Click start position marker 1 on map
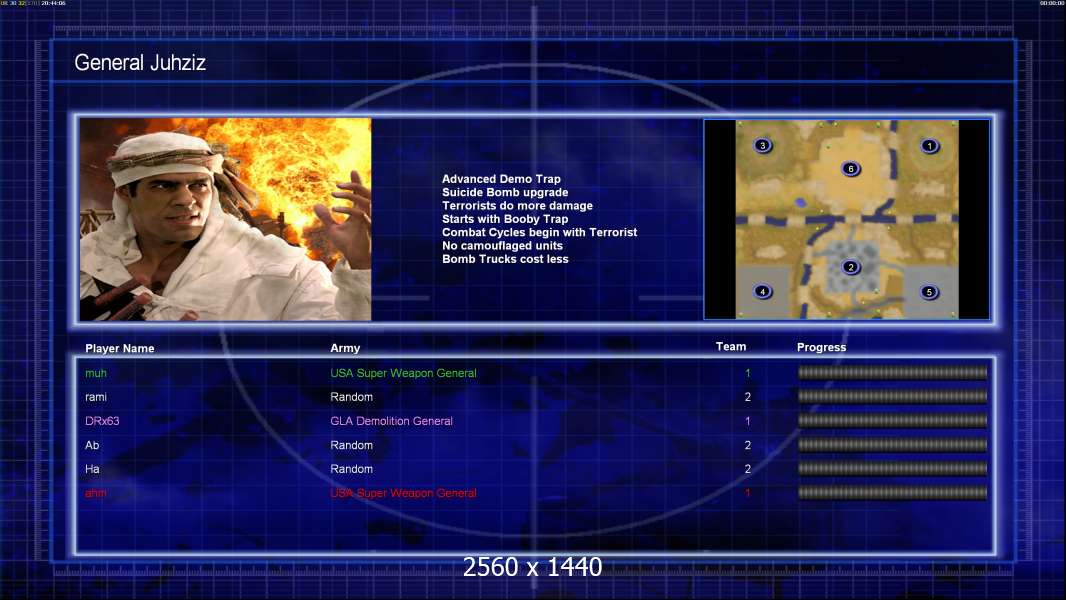This screenshot has height=600, width=1066. click(x=929, y=146)
